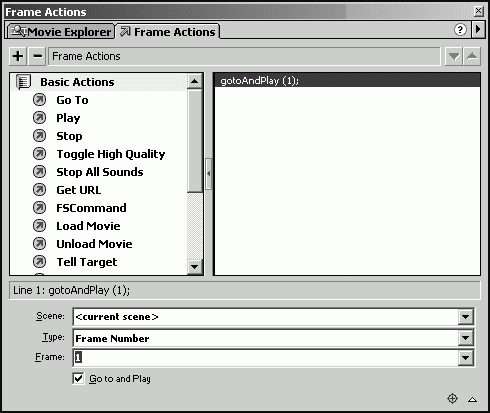Click the Stop All Sounds action icon
The image size is (490, 413).
click(x=39, y=172)
